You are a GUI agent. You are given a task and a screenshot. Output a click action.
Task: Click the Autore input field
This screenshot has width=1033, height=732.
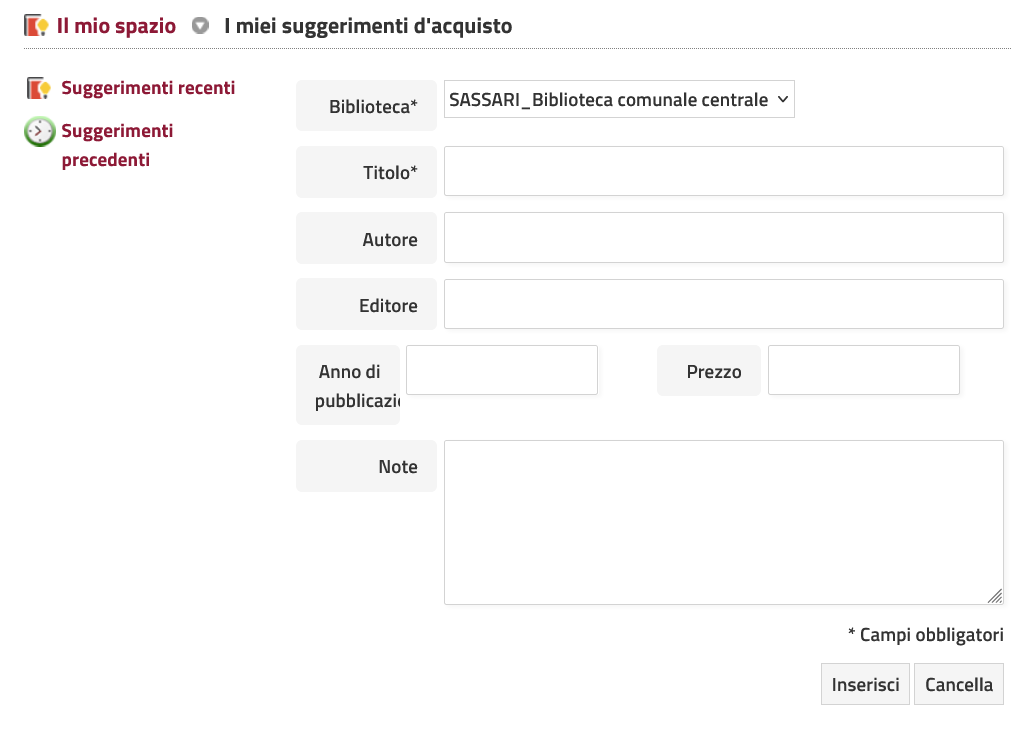(x=723, y=237)
